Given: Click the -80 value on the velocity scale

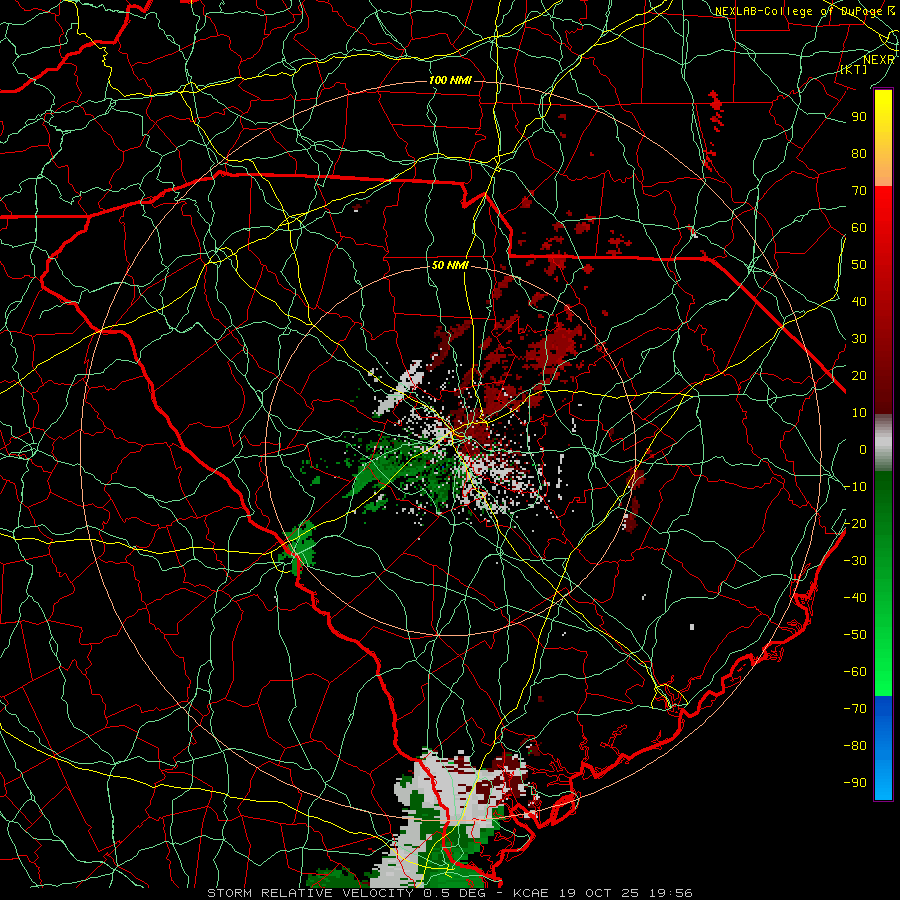Looking at the screenshot, I should (x=855, y=746).
